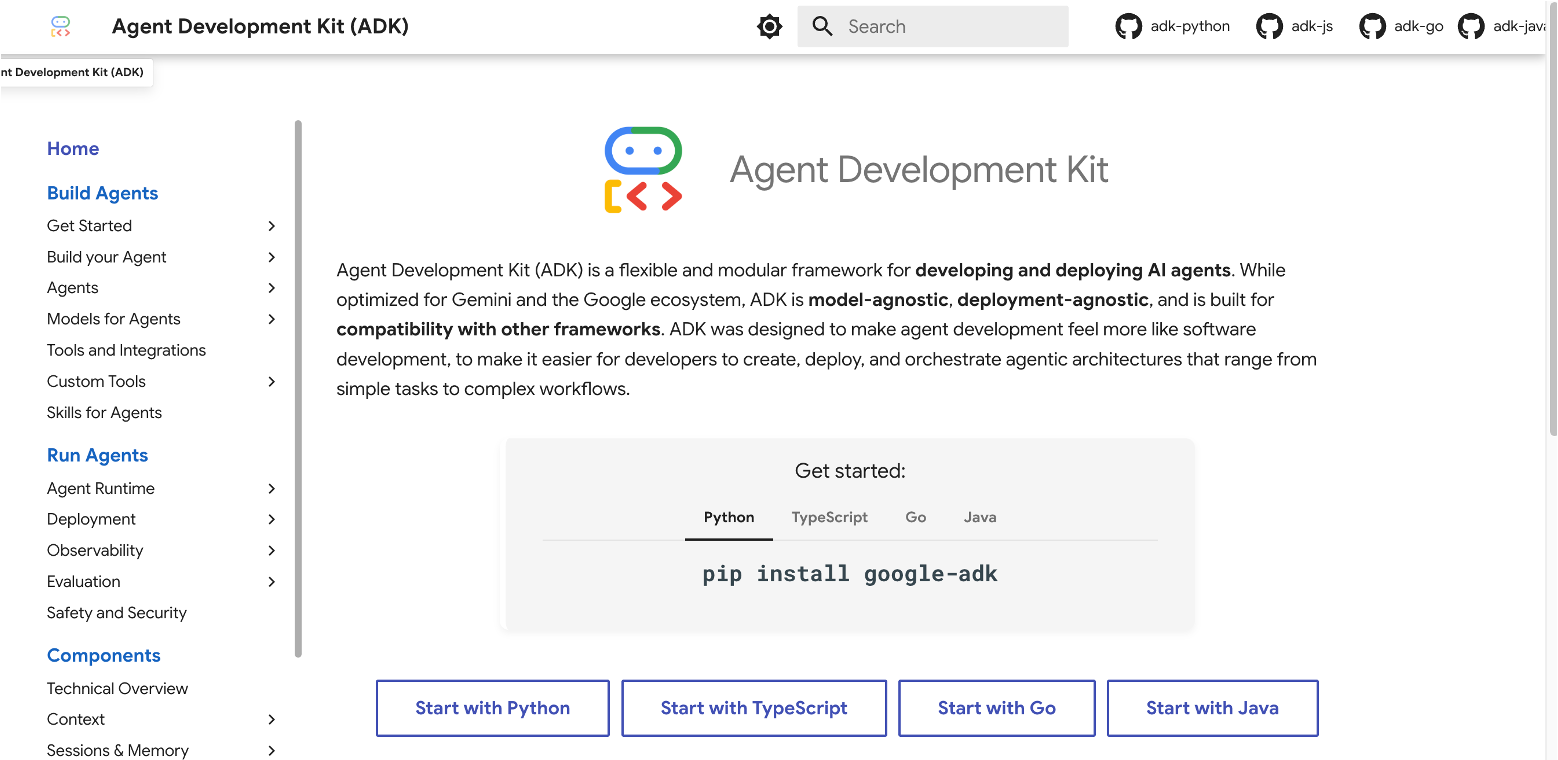
Task: Open Skills for Agents page
Action: point(104,412)
